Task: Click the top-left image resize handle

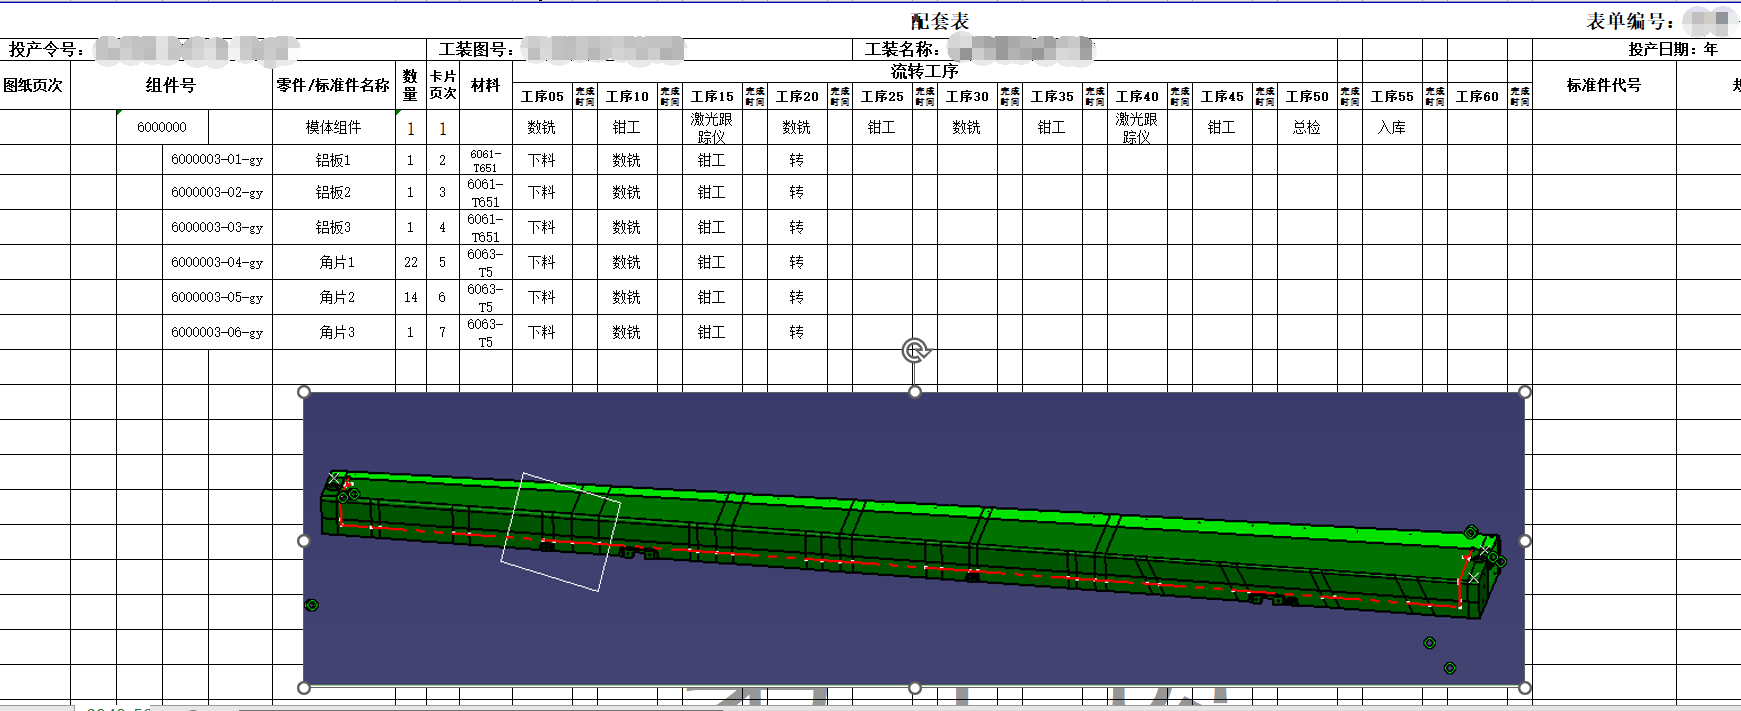Action: (304, 392)
